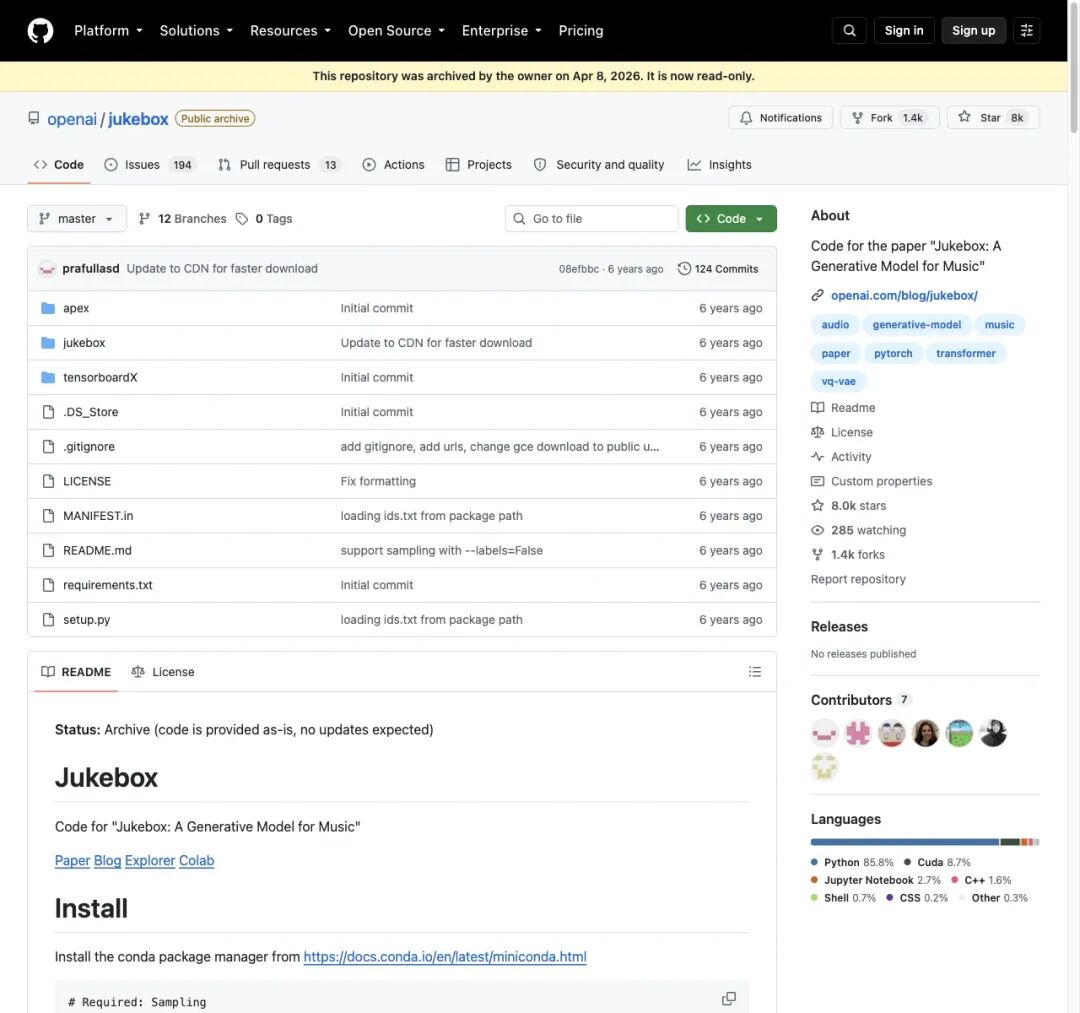Click the setup.py file icon
This screenshot has width=1080, height=1013.
point(48,620)
